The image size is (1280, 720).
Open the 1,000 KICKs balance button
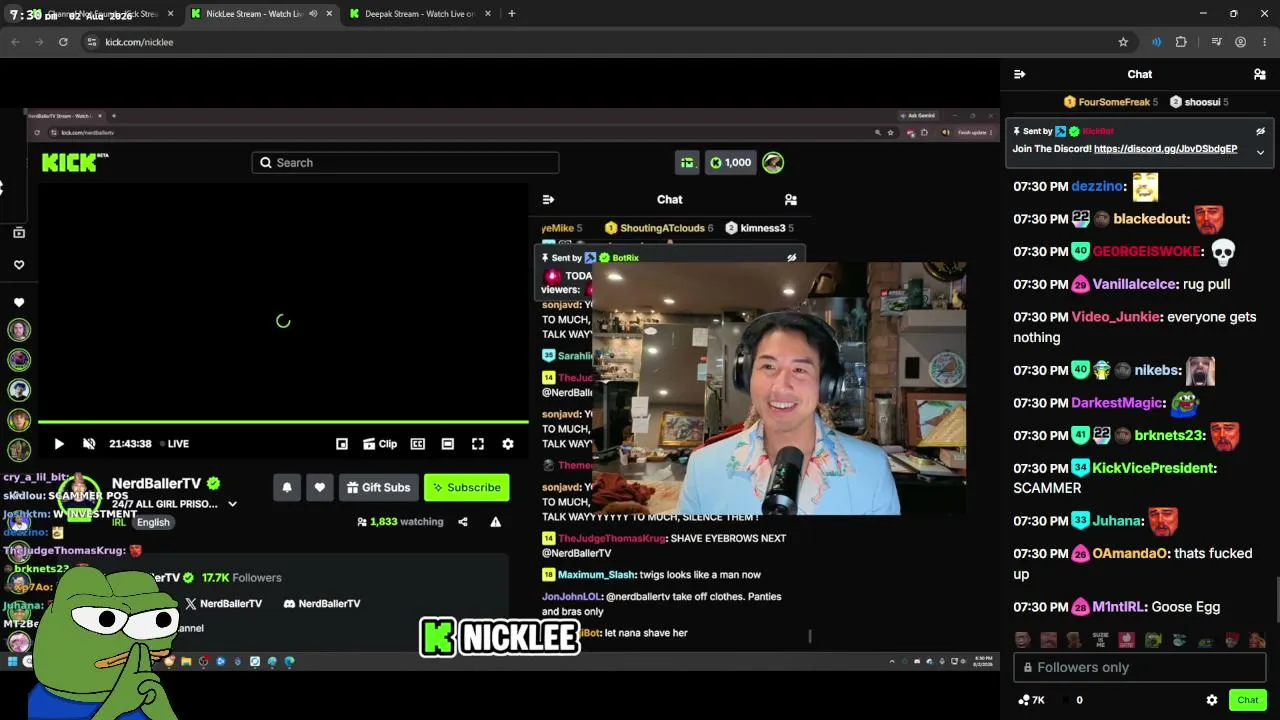point(730,163)
